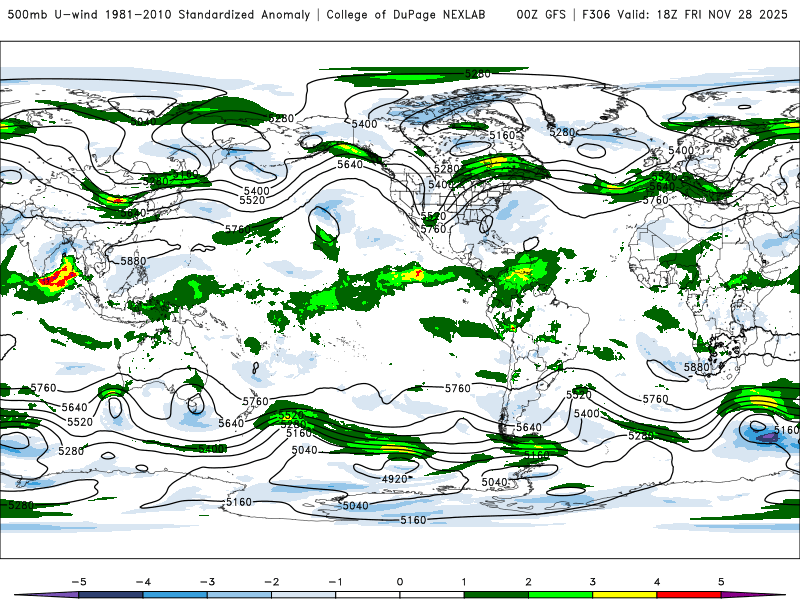
Task: Select the dark green color bar segment between 1 and 2
Action: click(496, 595)
